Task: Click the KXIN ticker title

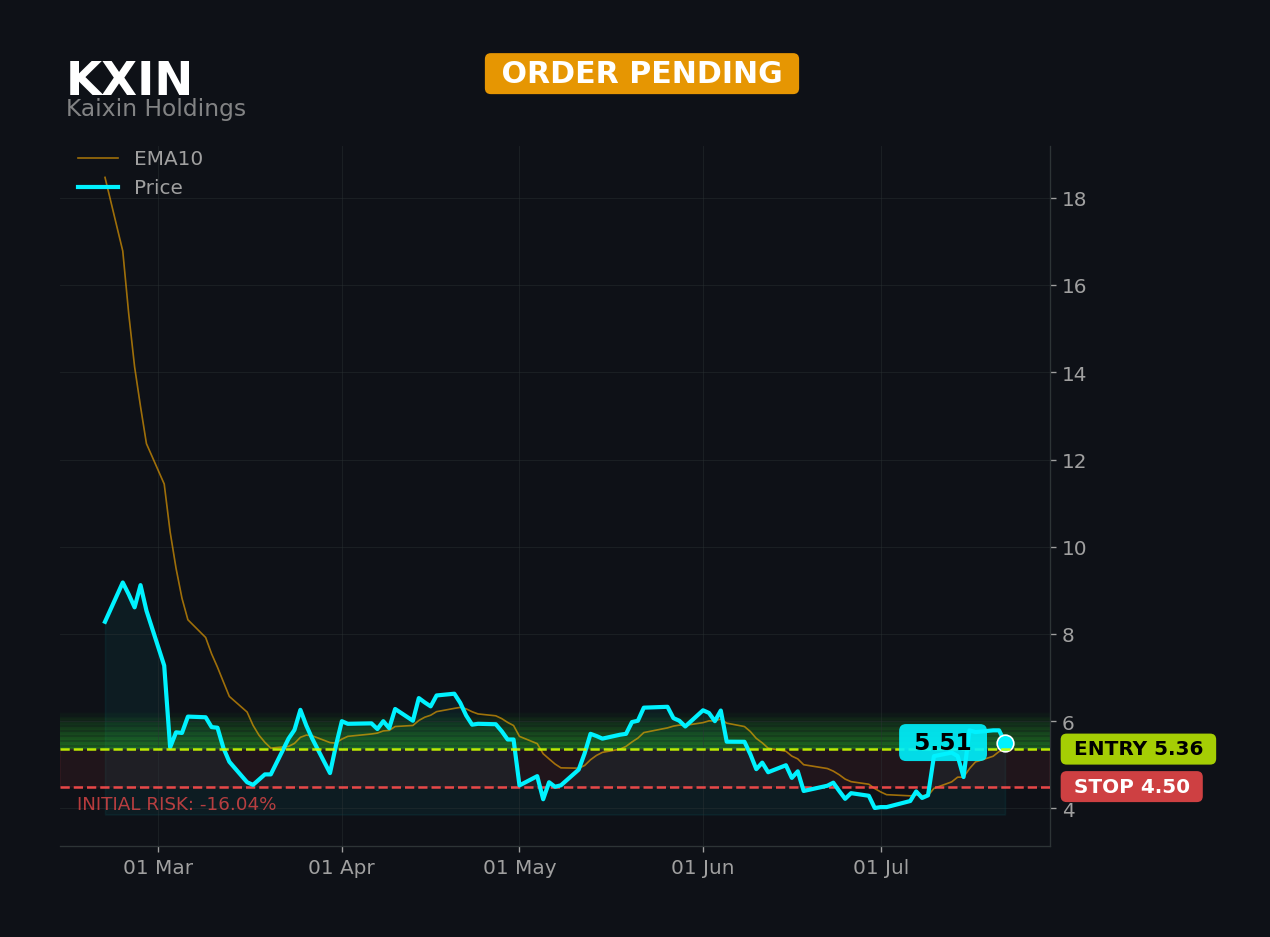Action: pyautogui.click(x=129, y=81)
